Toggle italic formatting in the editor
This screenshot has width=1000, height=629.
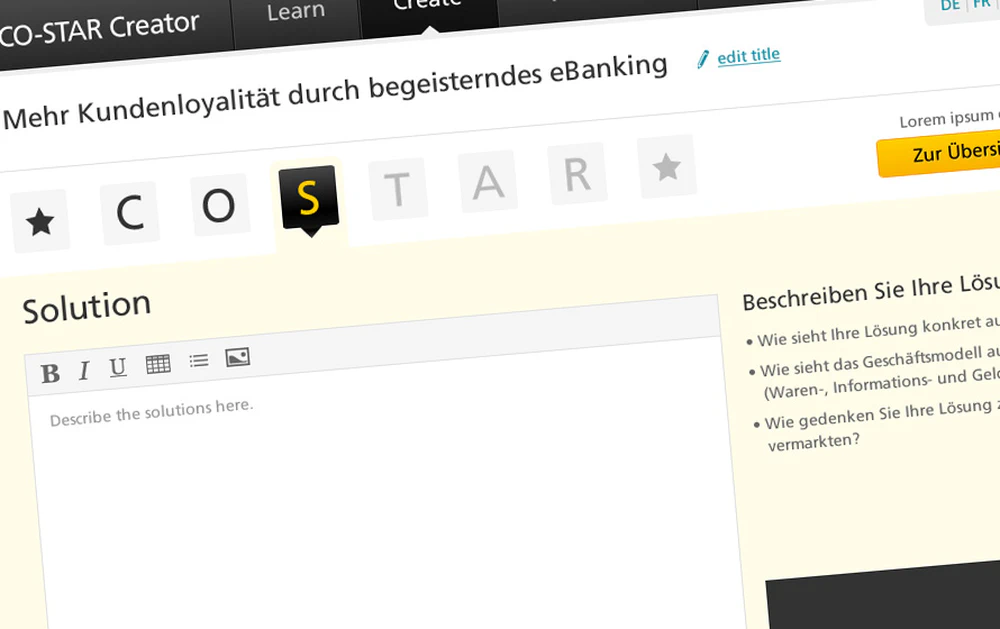84,371
